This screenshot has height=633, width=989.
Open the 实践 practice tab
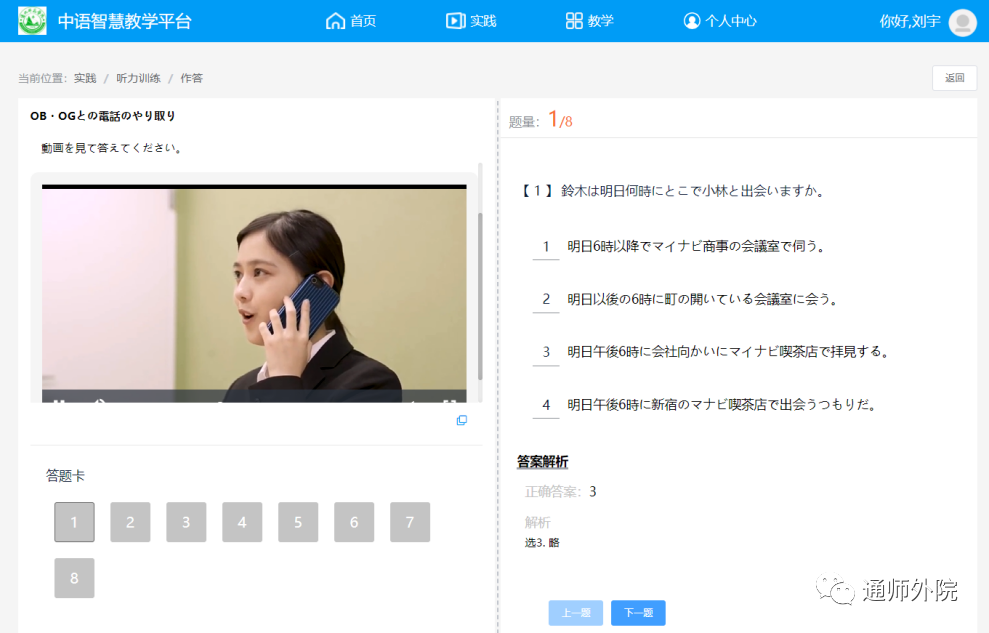coord(471,21)
